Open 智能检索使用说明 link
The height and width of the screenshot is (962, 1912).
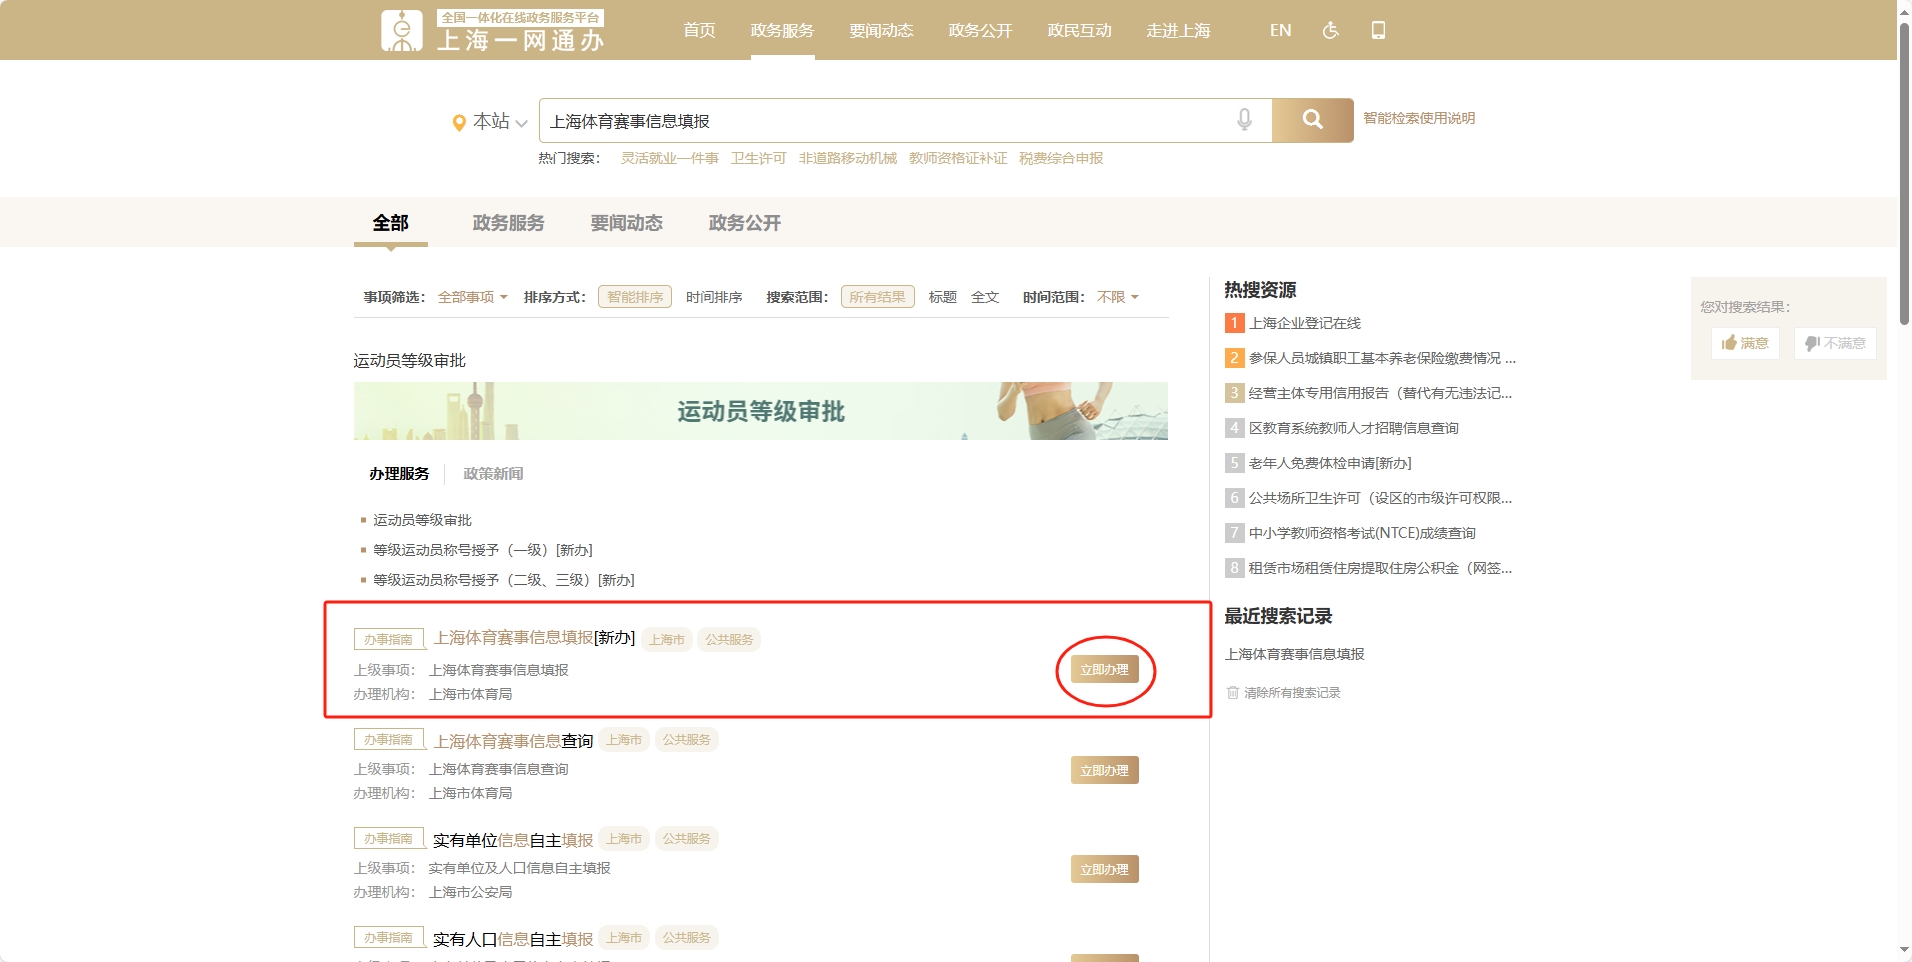point(1419,118)
